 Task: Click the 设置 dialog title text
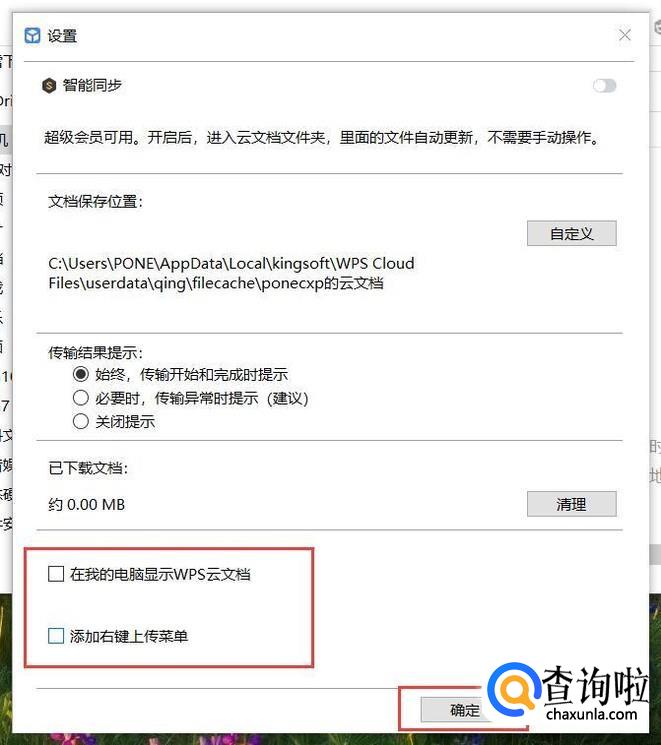click(x=62, y=36)
